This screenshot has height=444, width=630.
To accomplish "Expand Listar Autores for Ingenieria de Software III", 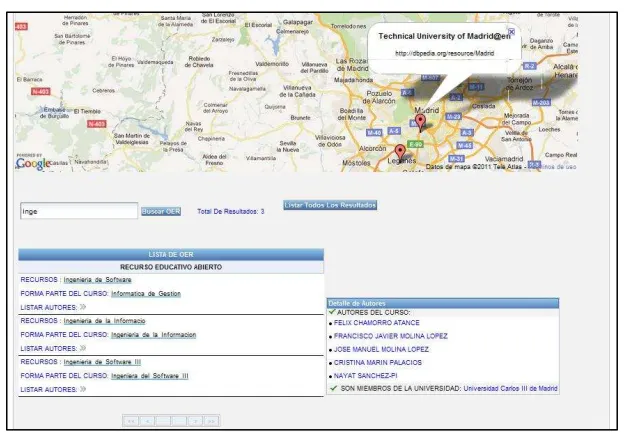I will coord(83,389).
